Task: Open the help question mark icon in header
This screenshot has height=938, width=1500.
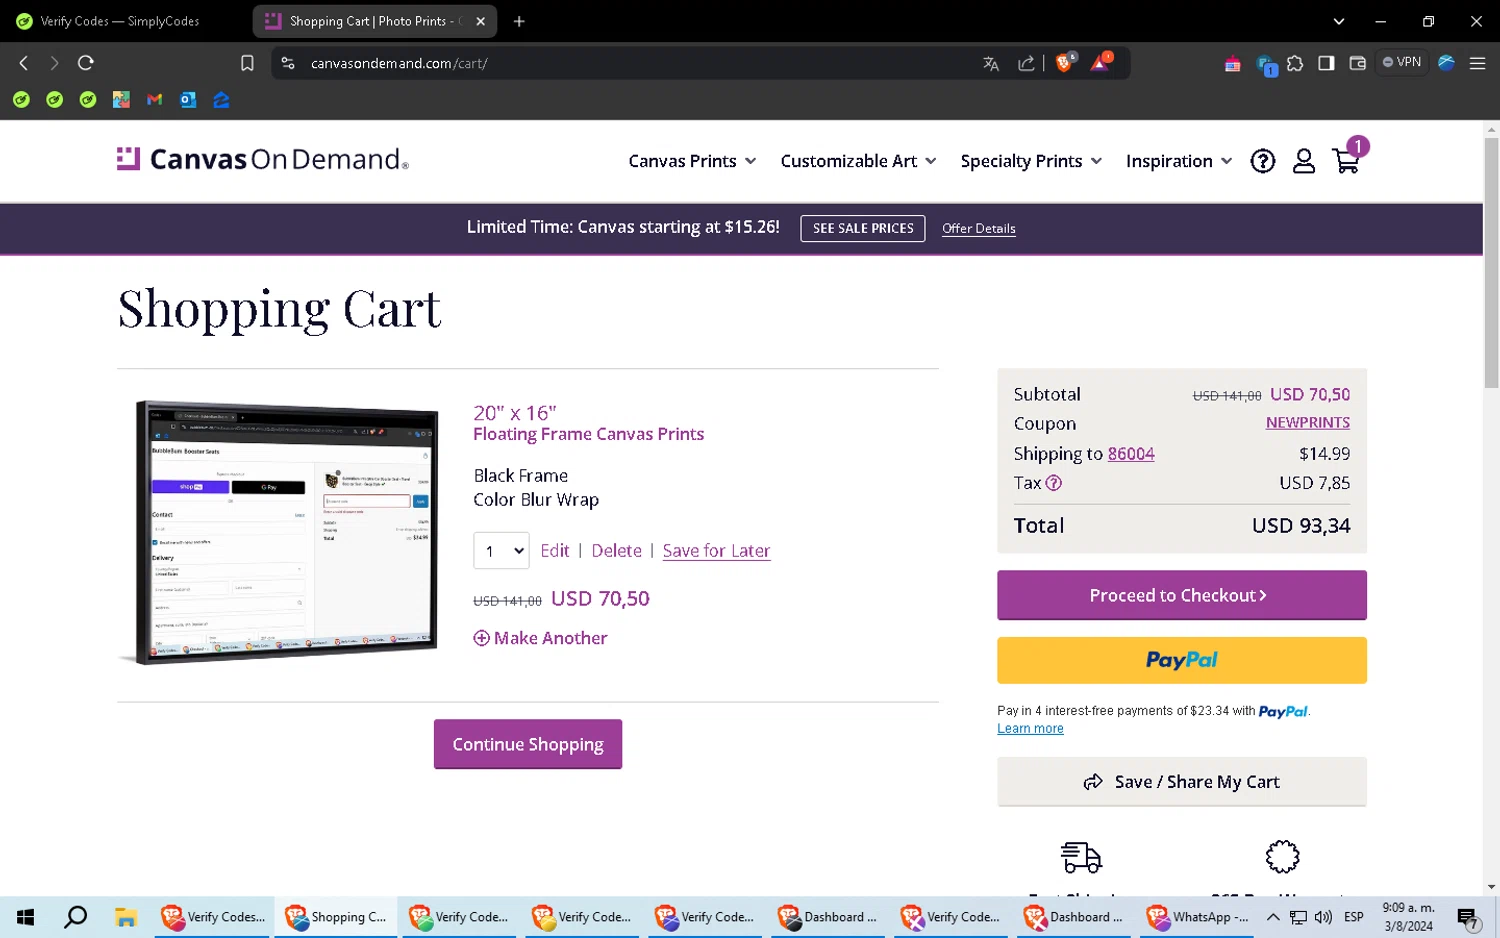Action: point(1263,161)
